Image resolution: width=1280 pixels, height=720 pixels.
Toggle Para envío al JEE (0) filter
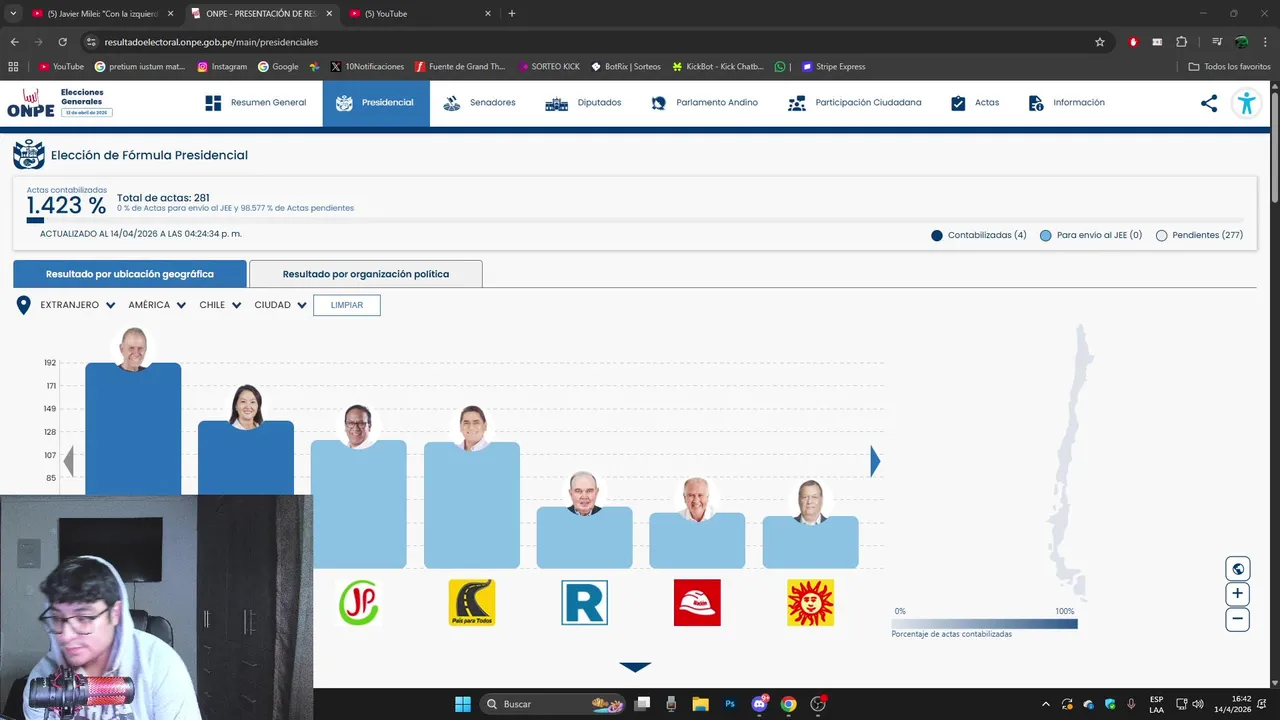pos(1091,235)
